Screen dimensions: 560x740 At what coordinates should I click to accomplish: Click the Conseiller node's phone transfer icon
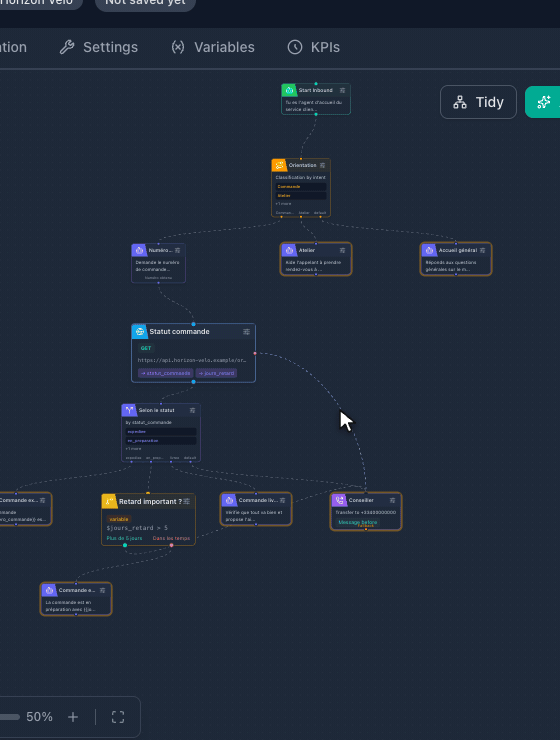[x=339, y=500]
